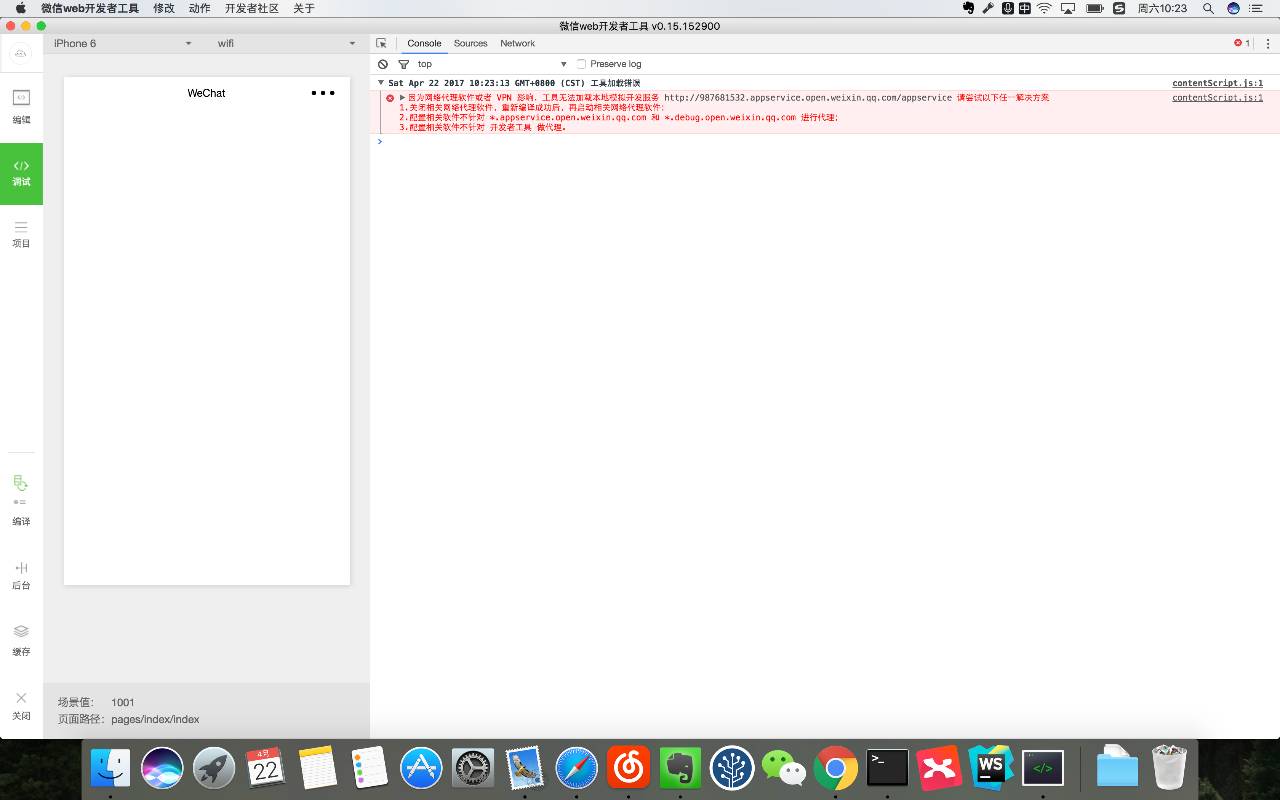Viewport: 1280px width, 800px height.
Task: Click the 关闭 (close) sidebar button
Action: click(21, 705)
